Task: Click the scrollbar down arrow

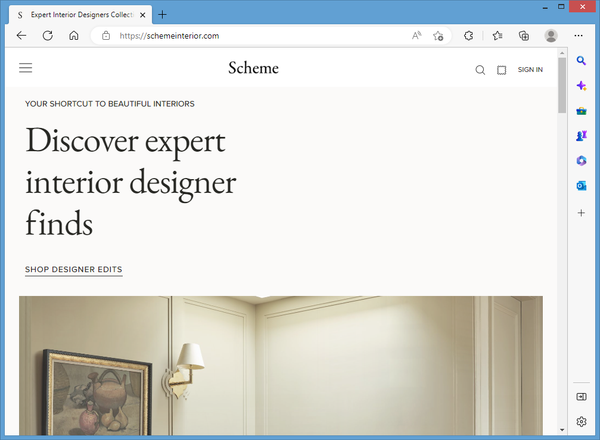Action: coord(562,430)
